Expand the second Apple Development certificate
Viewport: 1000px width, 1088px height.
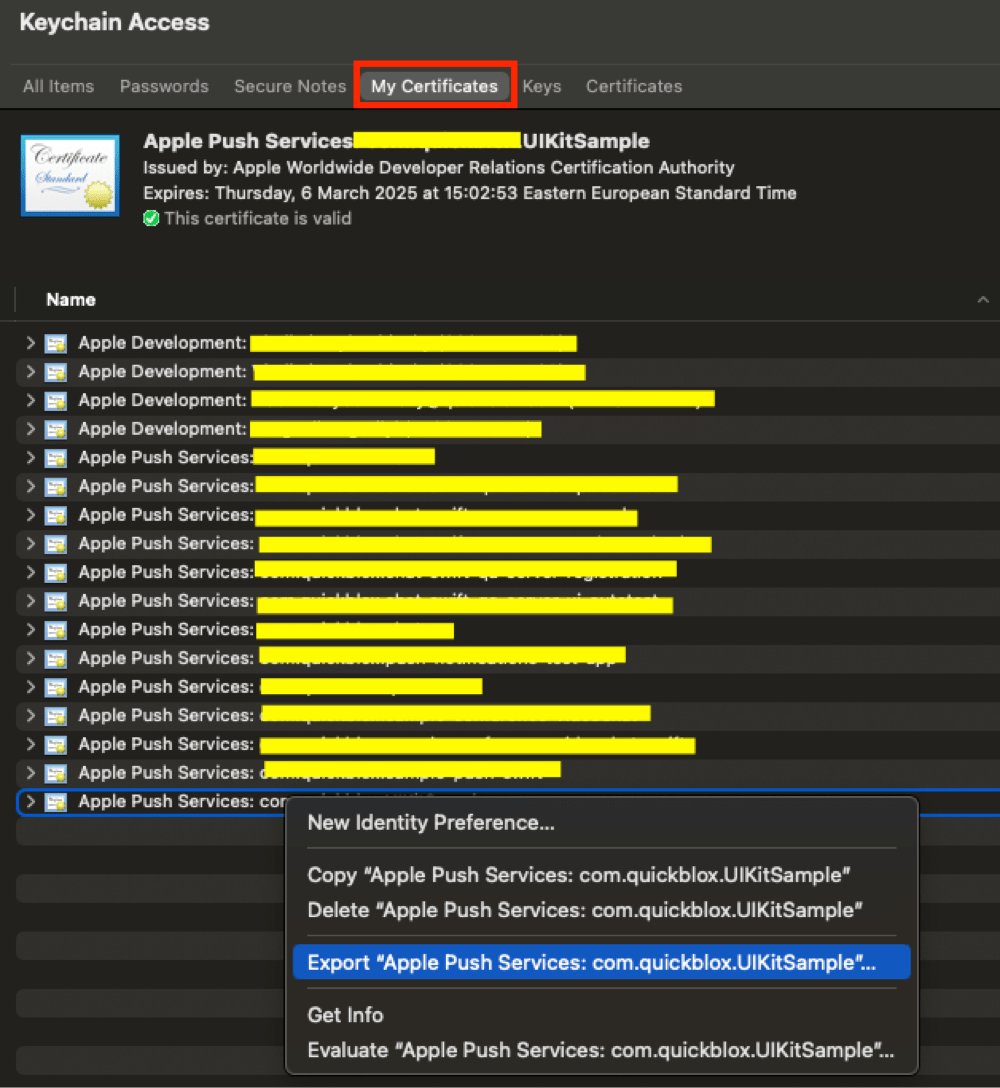click(x=30, y=371)
